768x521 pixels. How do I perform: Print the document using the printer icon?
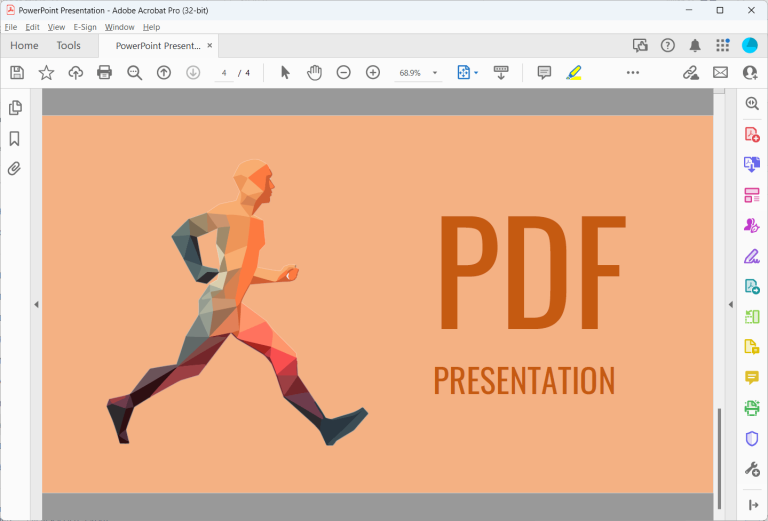point(104,72)
